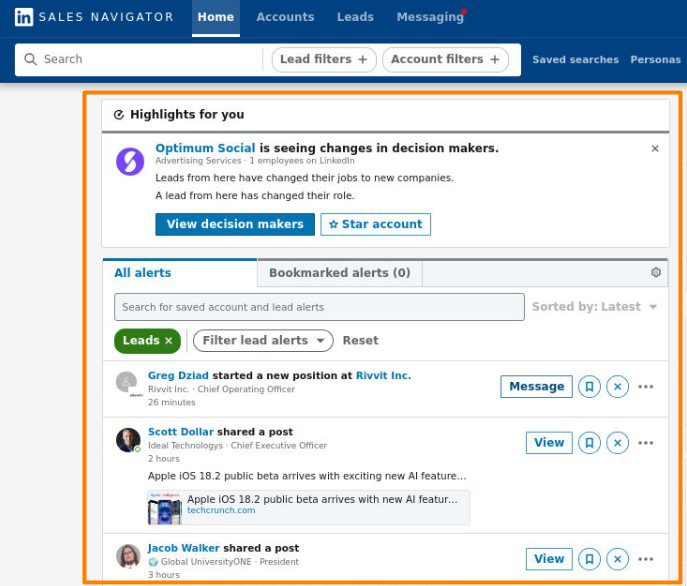Image resolution: width=687 pixels, height=586 pixels.
Task: Dismiss the Scott Dollar alert
Action: coord(617,443)
